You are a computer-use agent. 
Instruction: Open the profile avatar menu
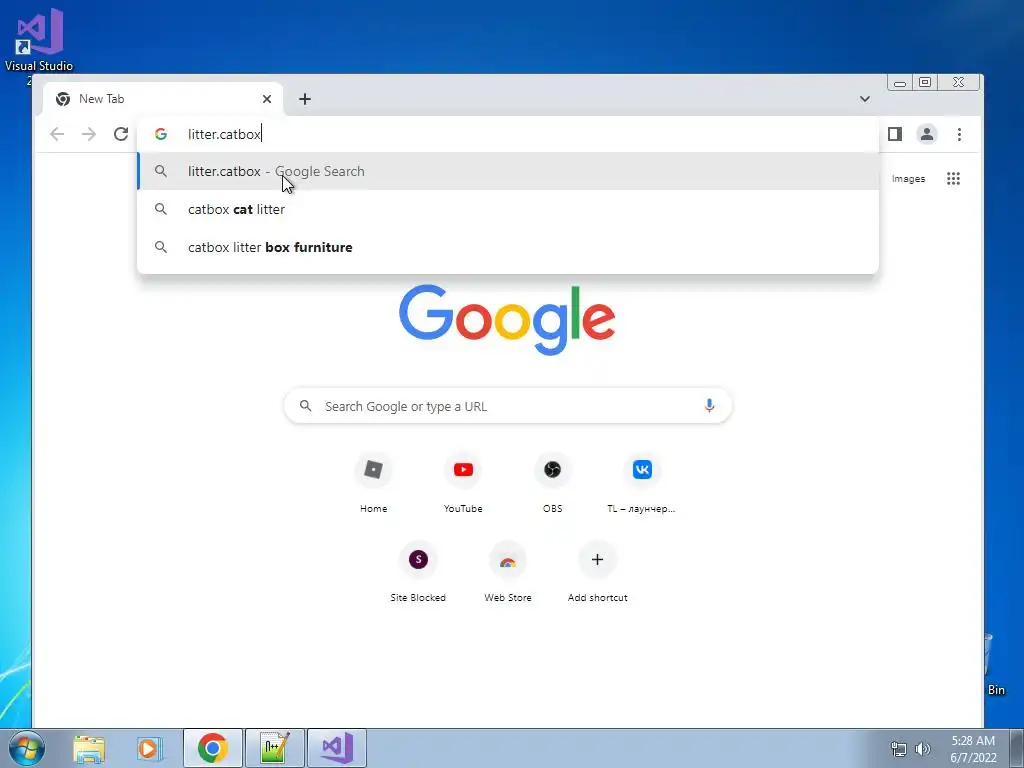[927, 134]
